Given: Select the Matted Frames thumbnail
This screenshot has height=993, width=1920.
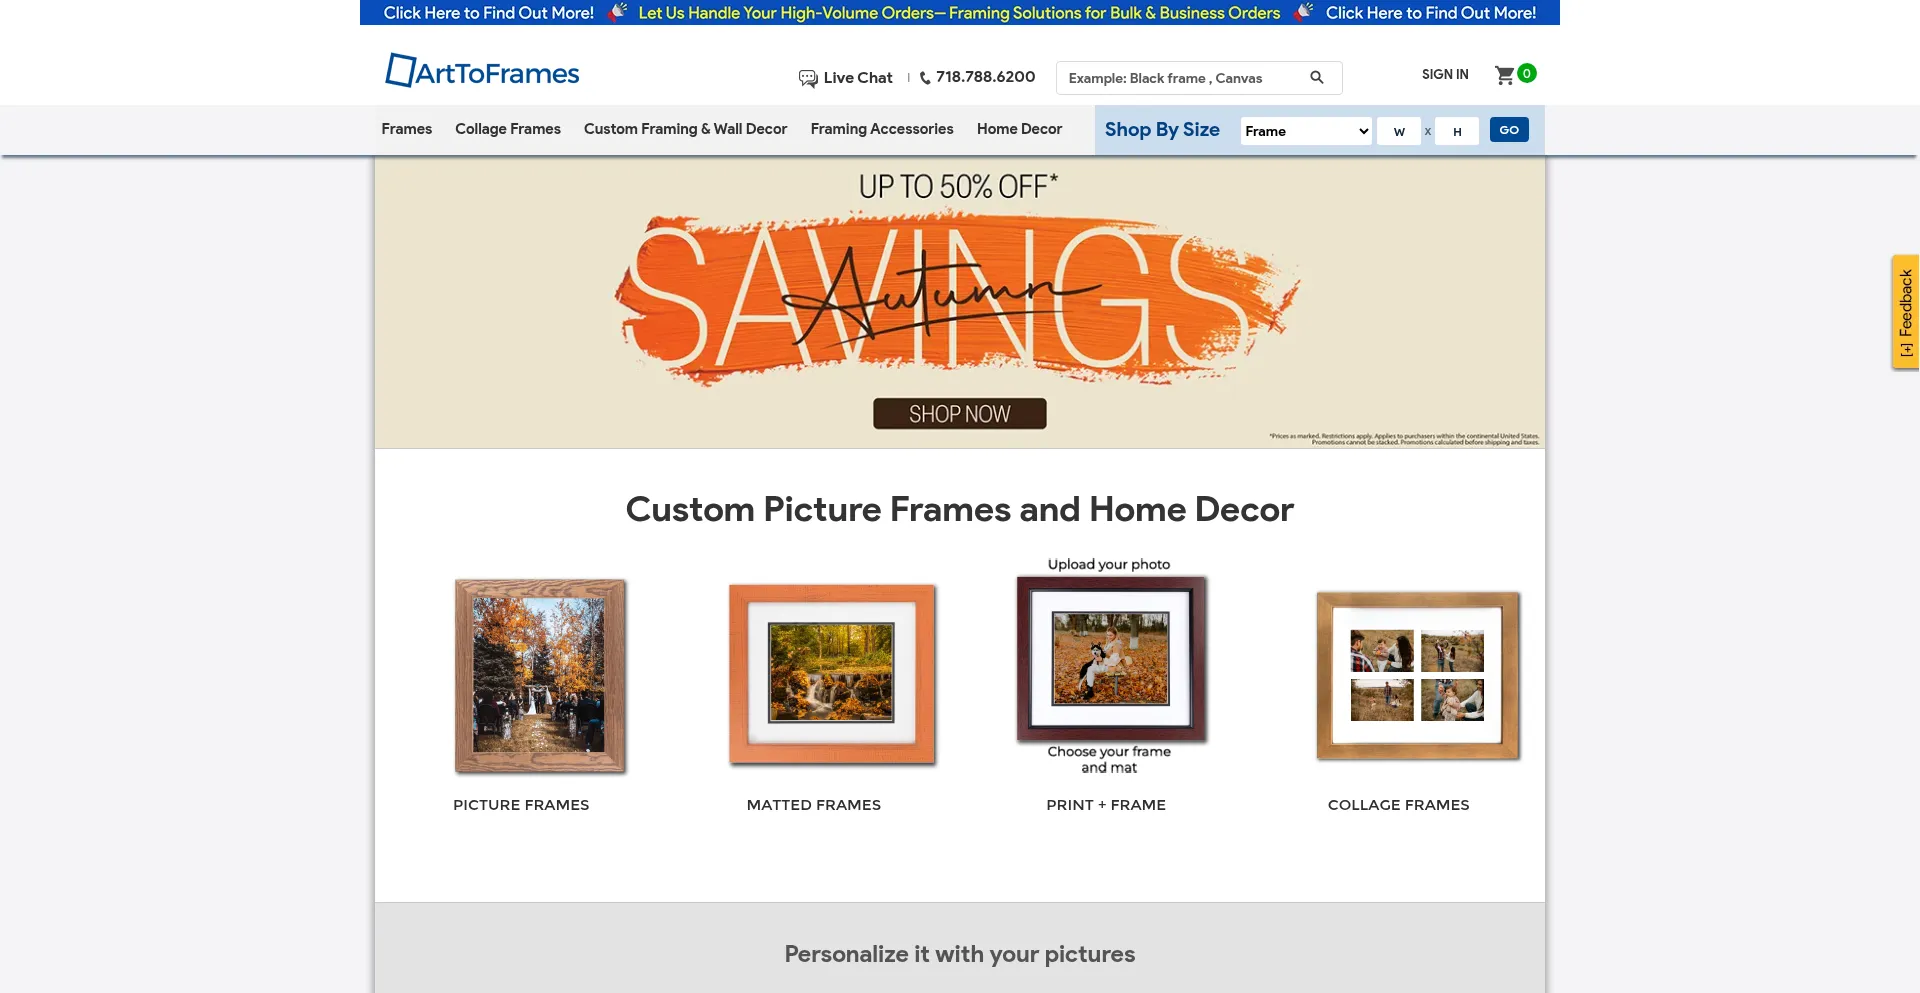Looking at the screenshot, I should click(832, 675).
